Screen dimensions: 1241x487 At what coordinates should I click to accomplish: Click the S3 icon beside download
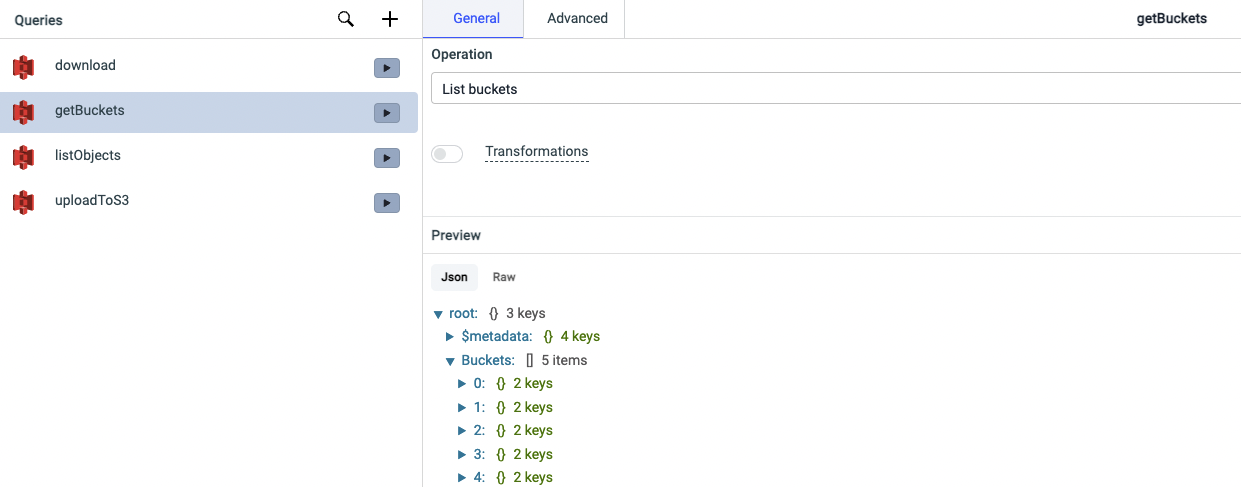pyautogui.click(x=23, y=67)
